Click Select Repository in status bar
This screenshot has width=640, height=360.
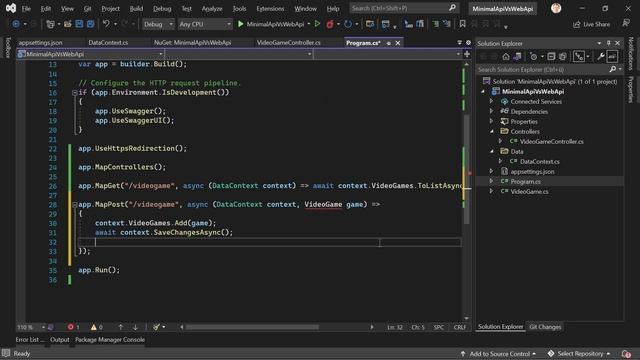579,354
